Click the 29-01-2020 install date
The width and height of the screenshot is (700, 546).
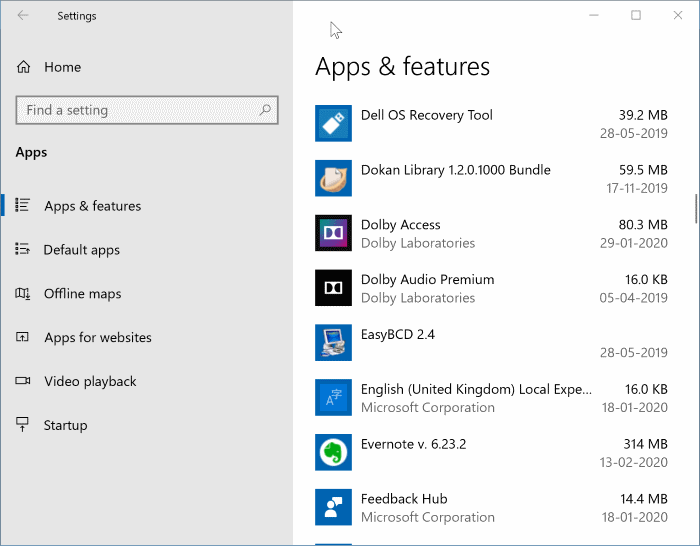tap(633, 243)
